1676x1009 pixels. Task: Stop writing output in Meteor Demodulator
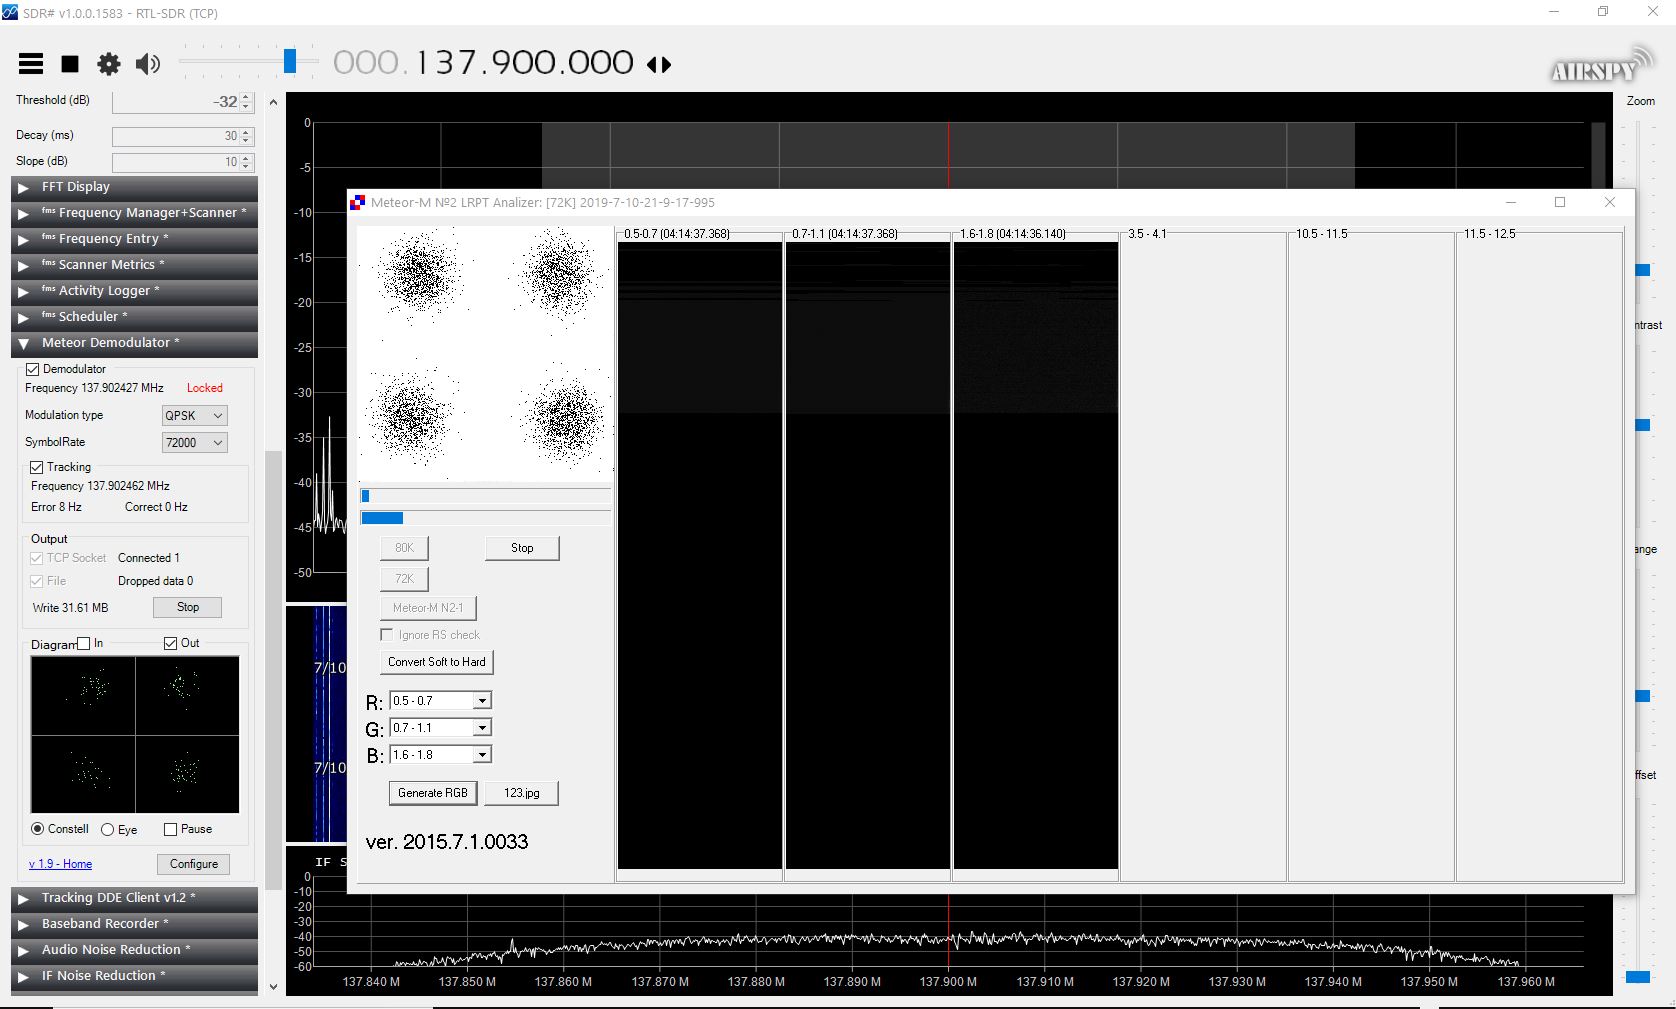187,607
